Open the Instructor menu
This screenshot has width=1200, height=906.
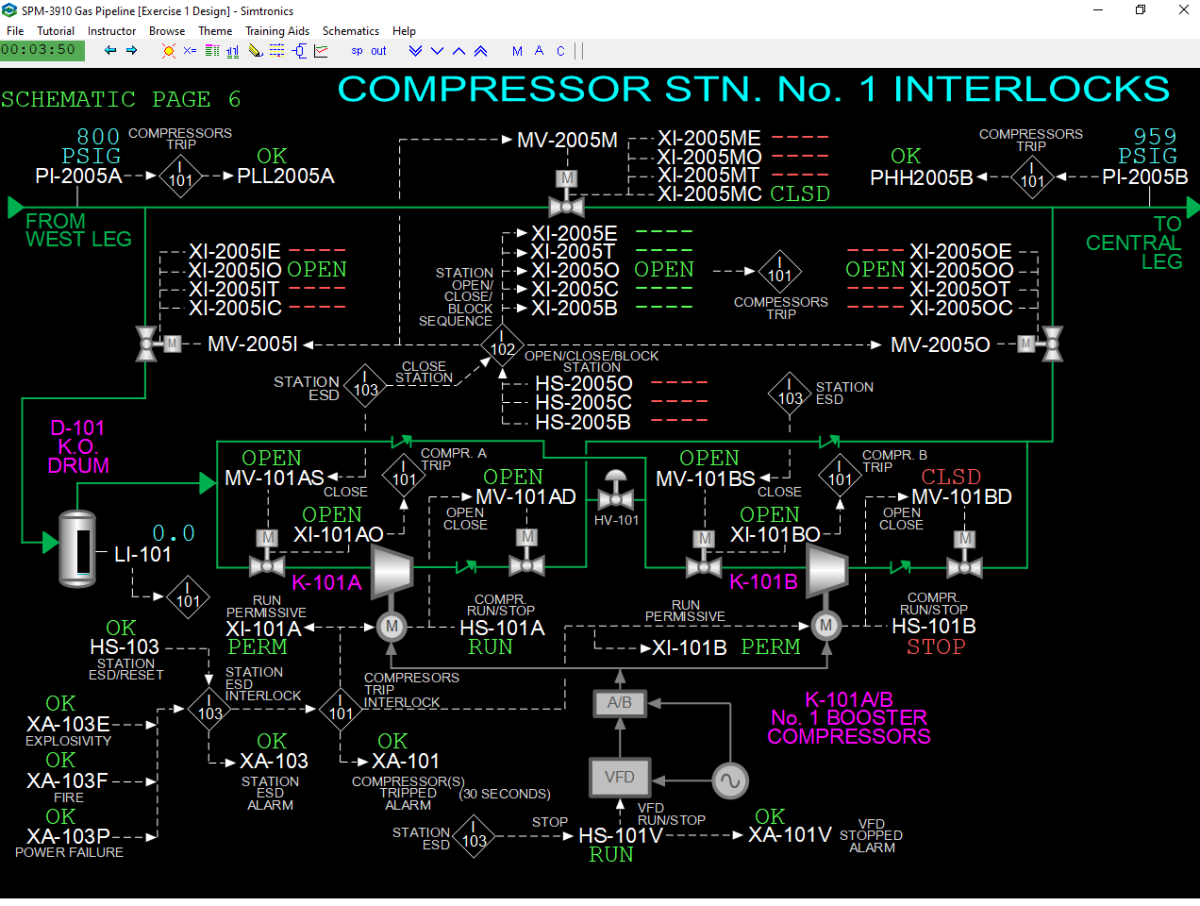(112, 31)
